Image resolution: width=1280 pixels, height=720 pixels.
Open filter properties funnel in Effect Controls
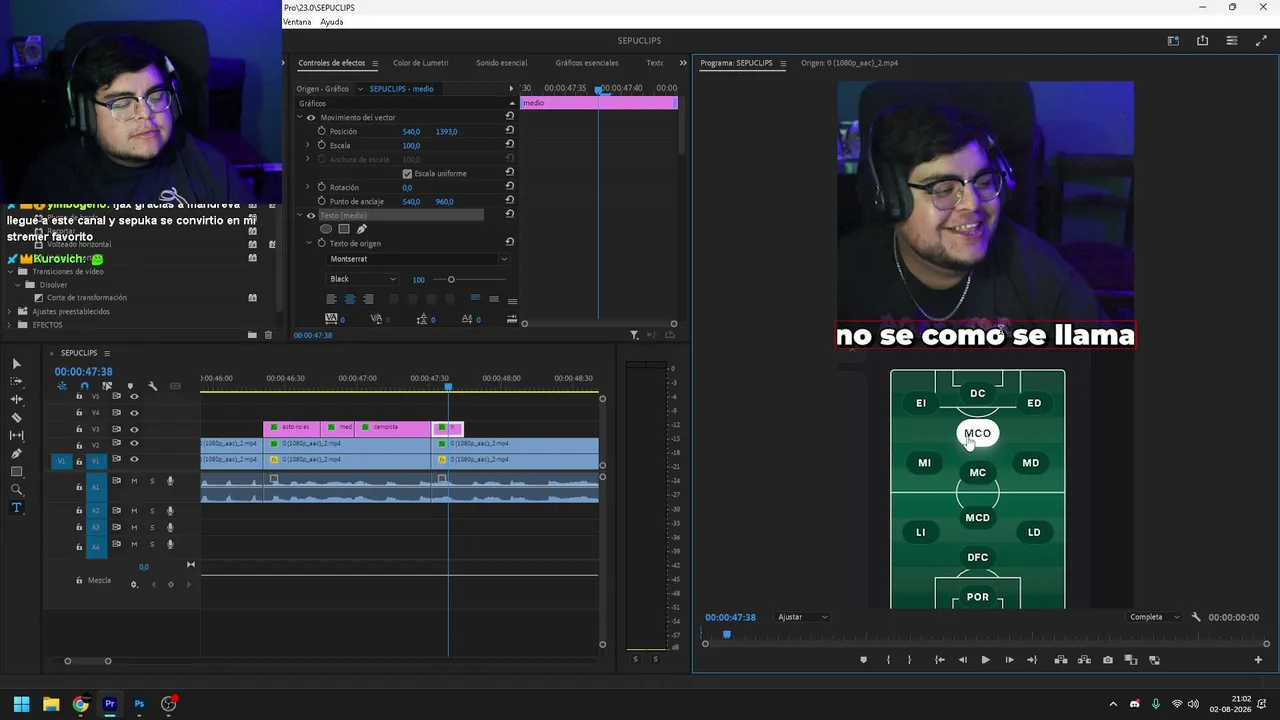point(634,335)
